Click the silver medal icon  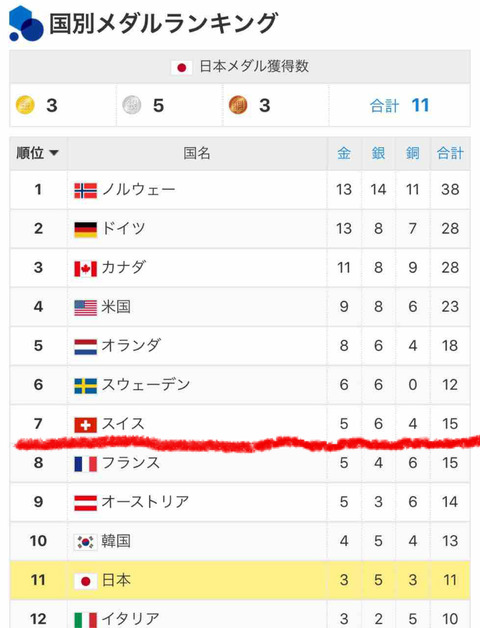[x=132, y=105]
